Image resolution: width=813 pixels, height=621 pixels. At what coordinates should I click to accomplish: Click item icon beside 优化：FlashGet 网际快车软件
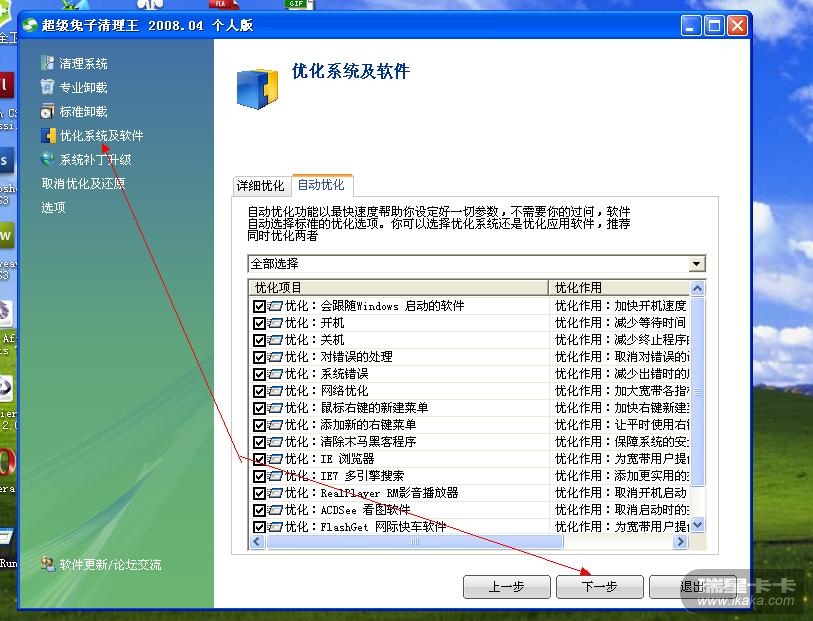coord(275,527)
